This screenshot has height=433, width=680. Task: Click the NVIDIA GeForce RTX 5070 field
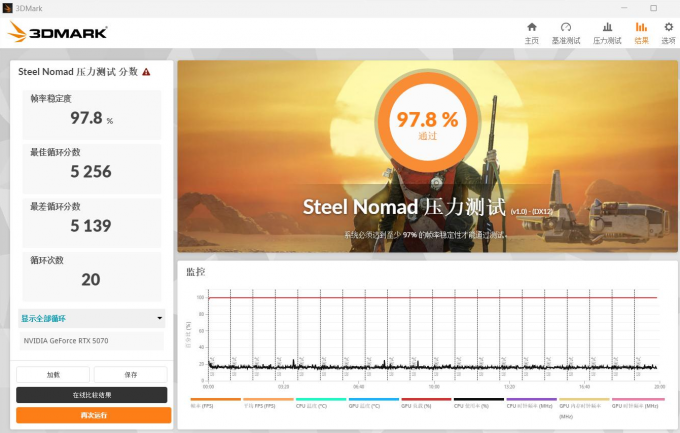tap(92, 341)
